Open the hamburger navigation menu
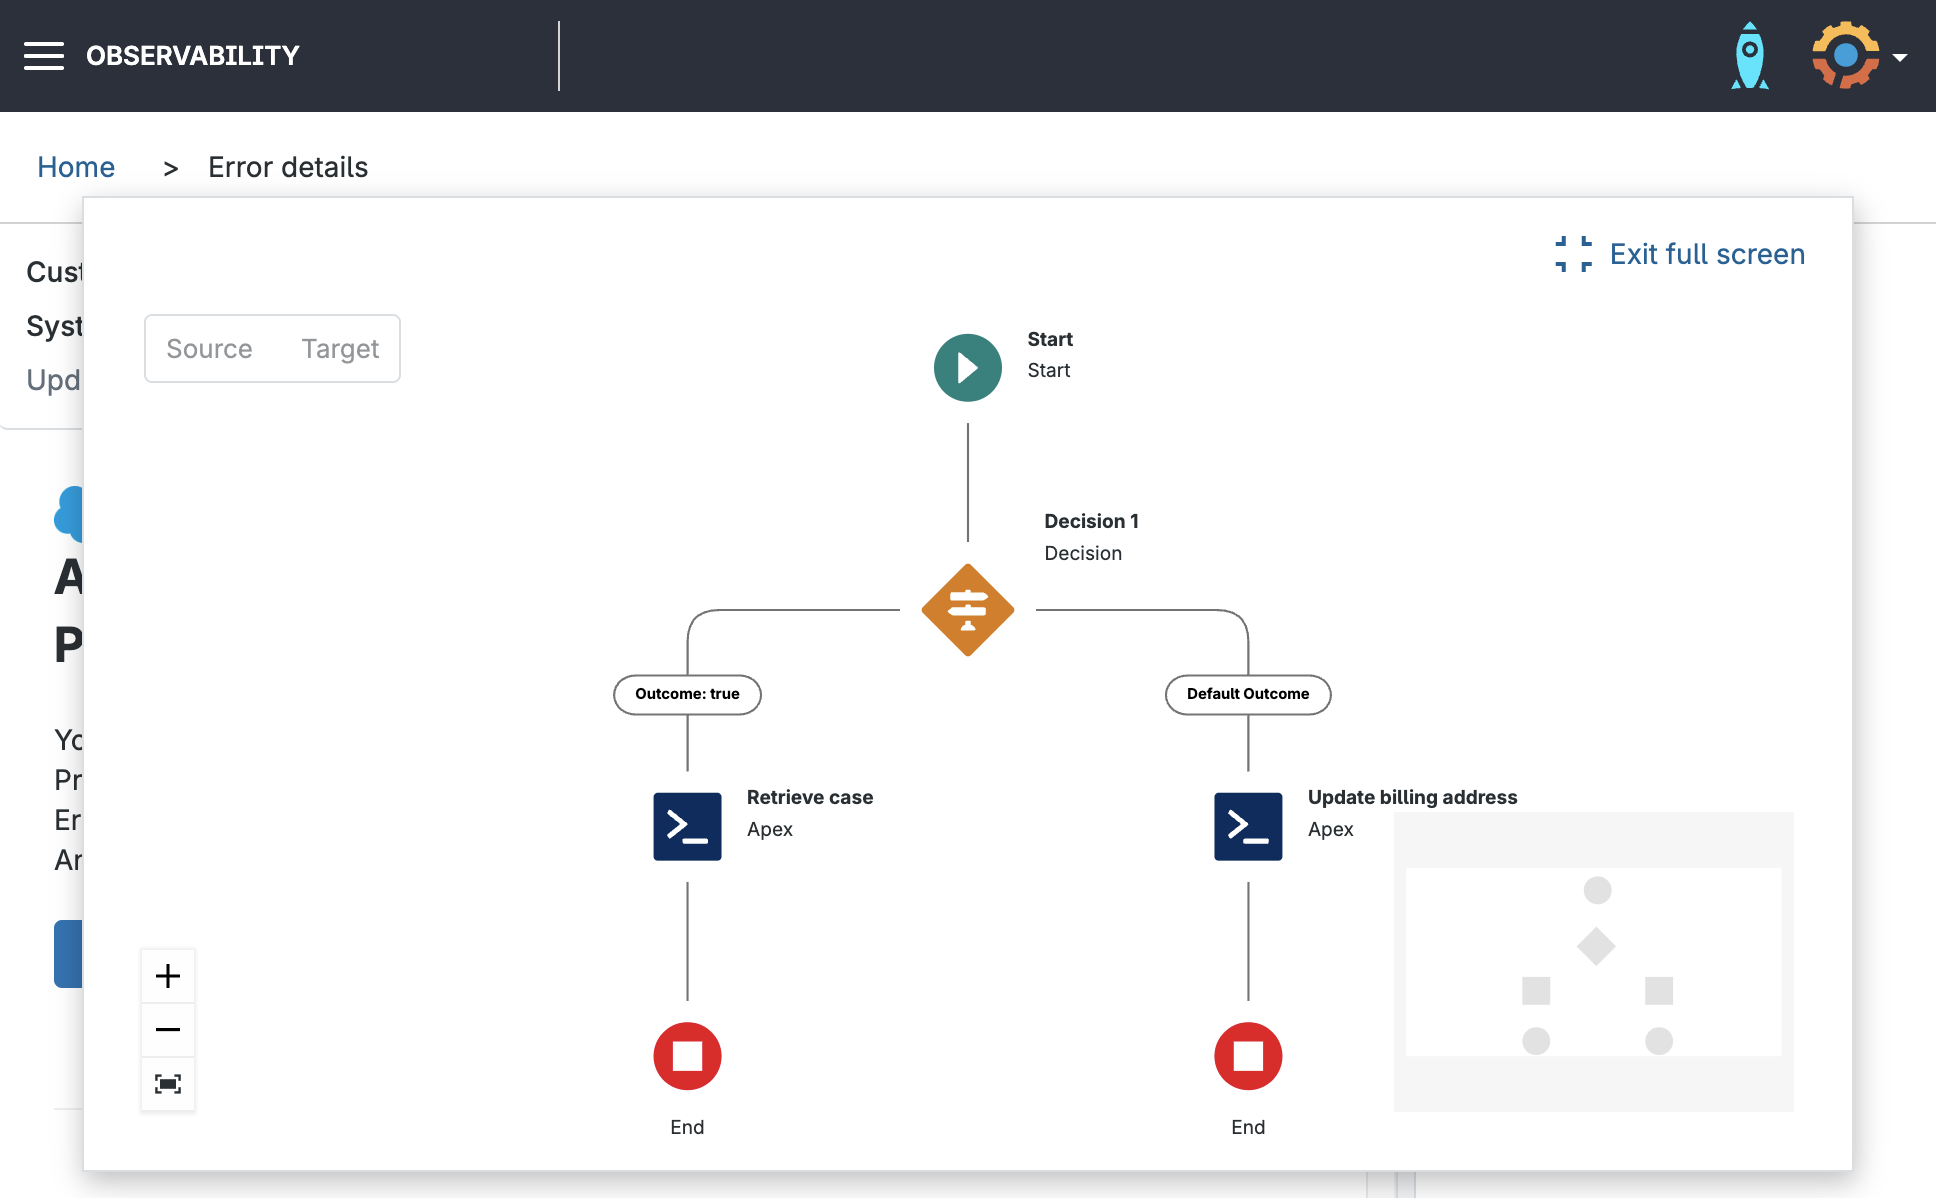 coord(44,56)
